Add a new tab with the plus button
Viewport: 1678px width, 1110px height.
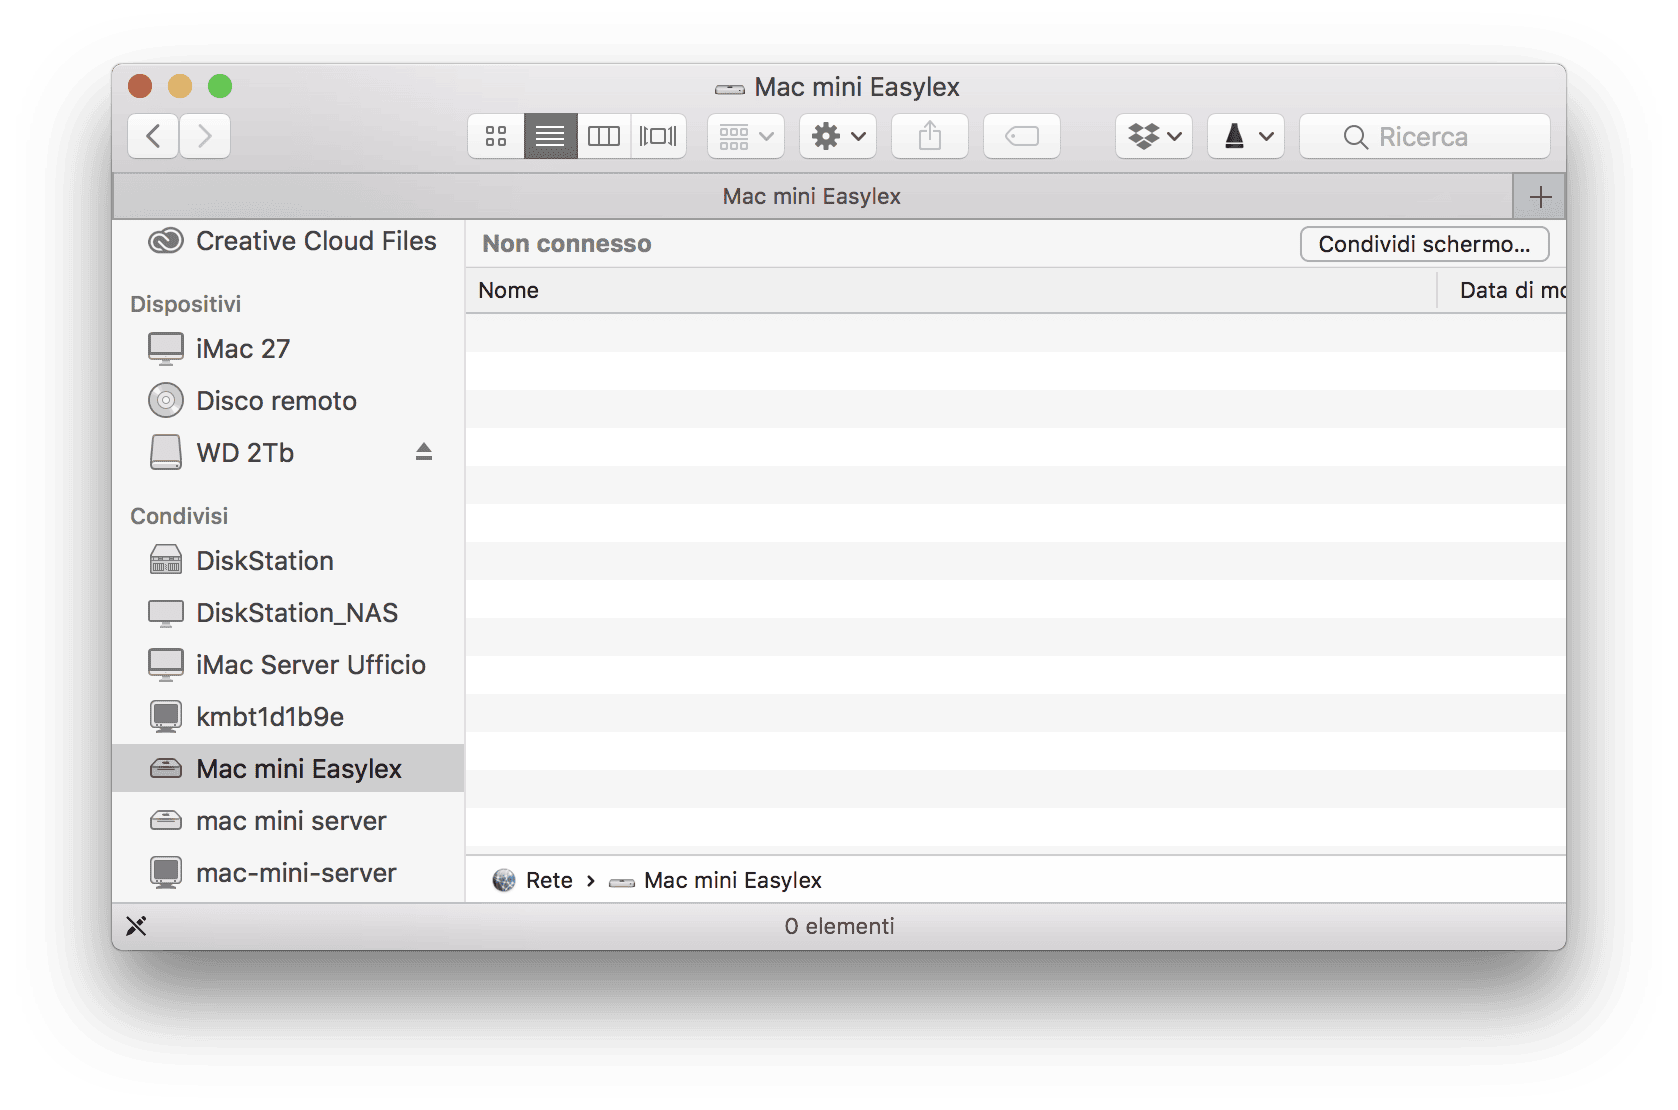1540,197
